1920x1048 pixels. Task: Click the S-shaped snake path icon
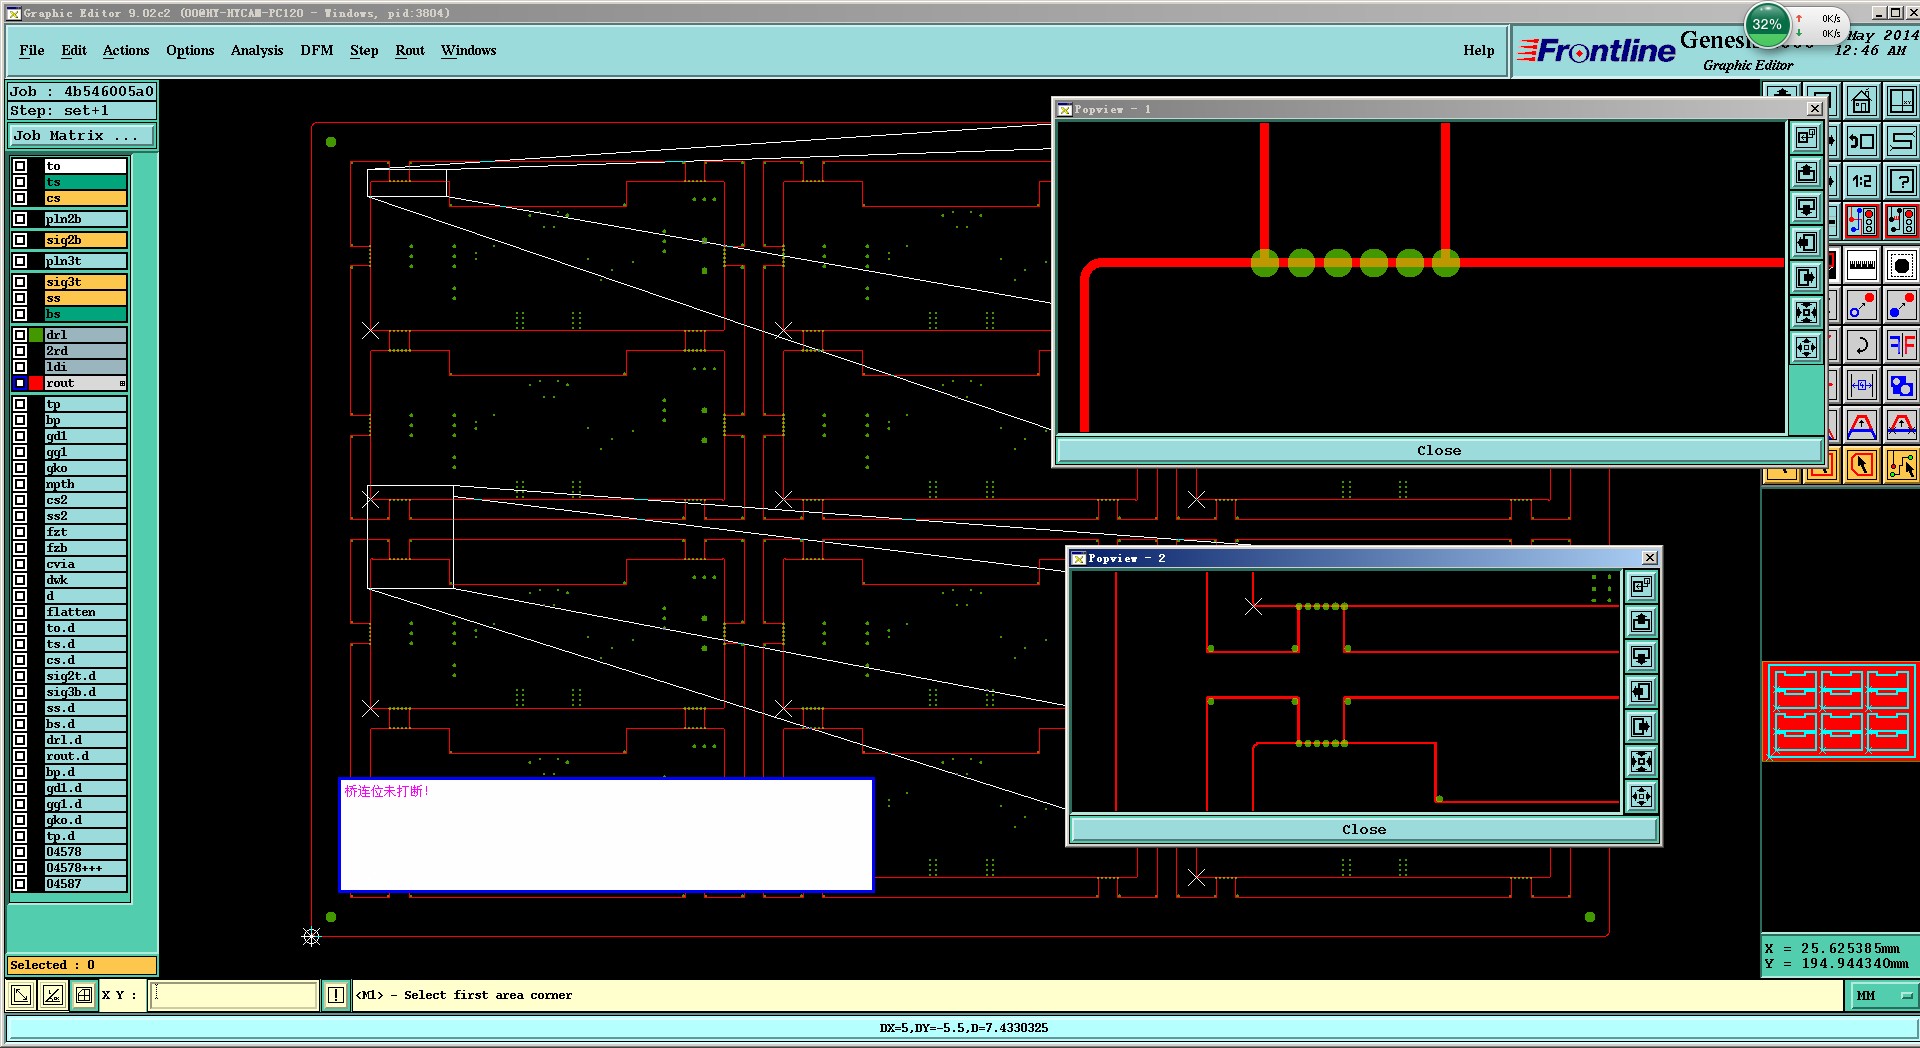[1901, 141]
